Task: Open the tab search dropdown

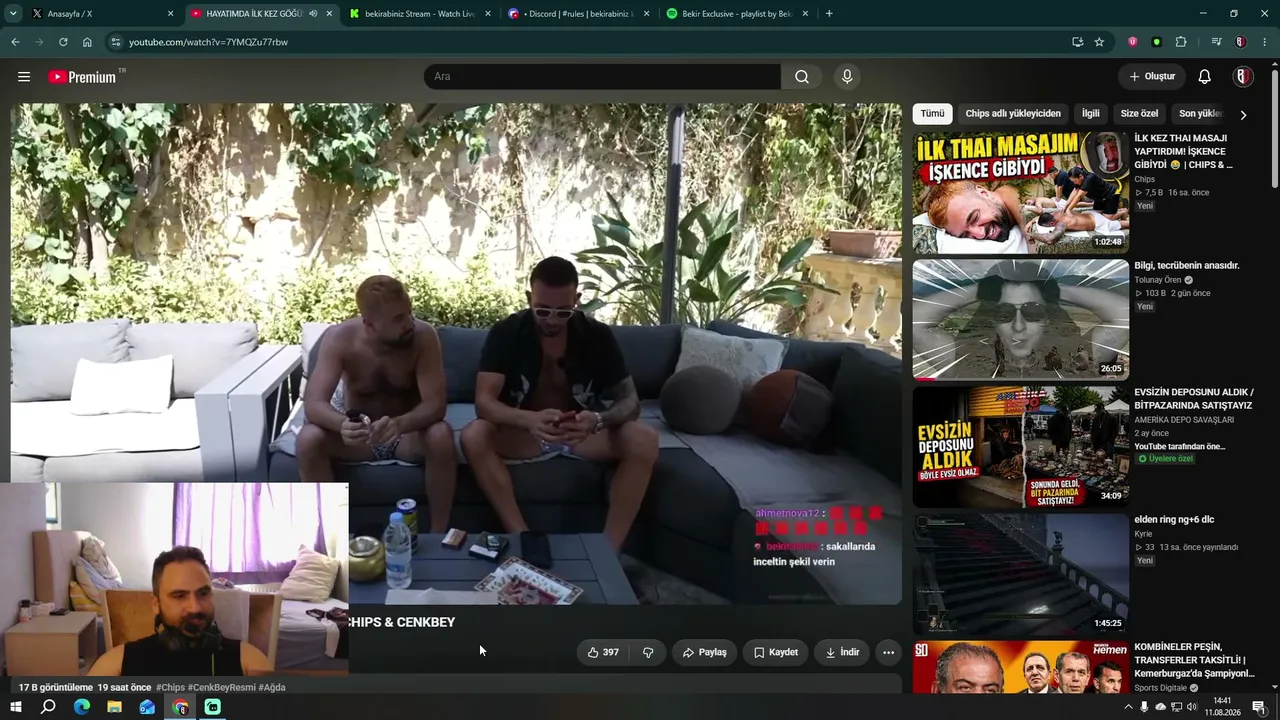Action: pos(13,14)
